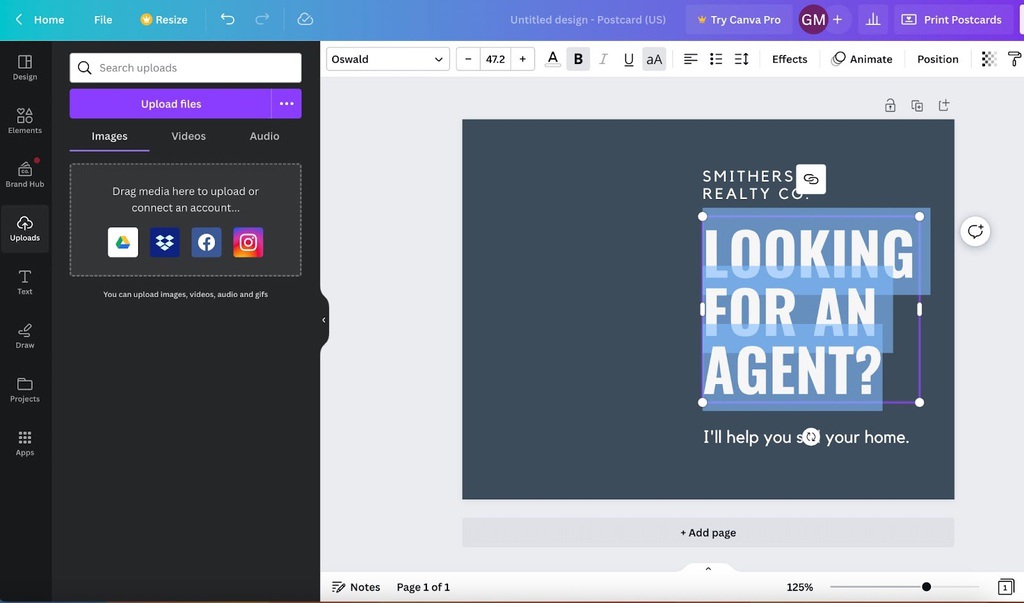Collapse the side panel
Screen dimensions: 1024x603
(324, 320)
